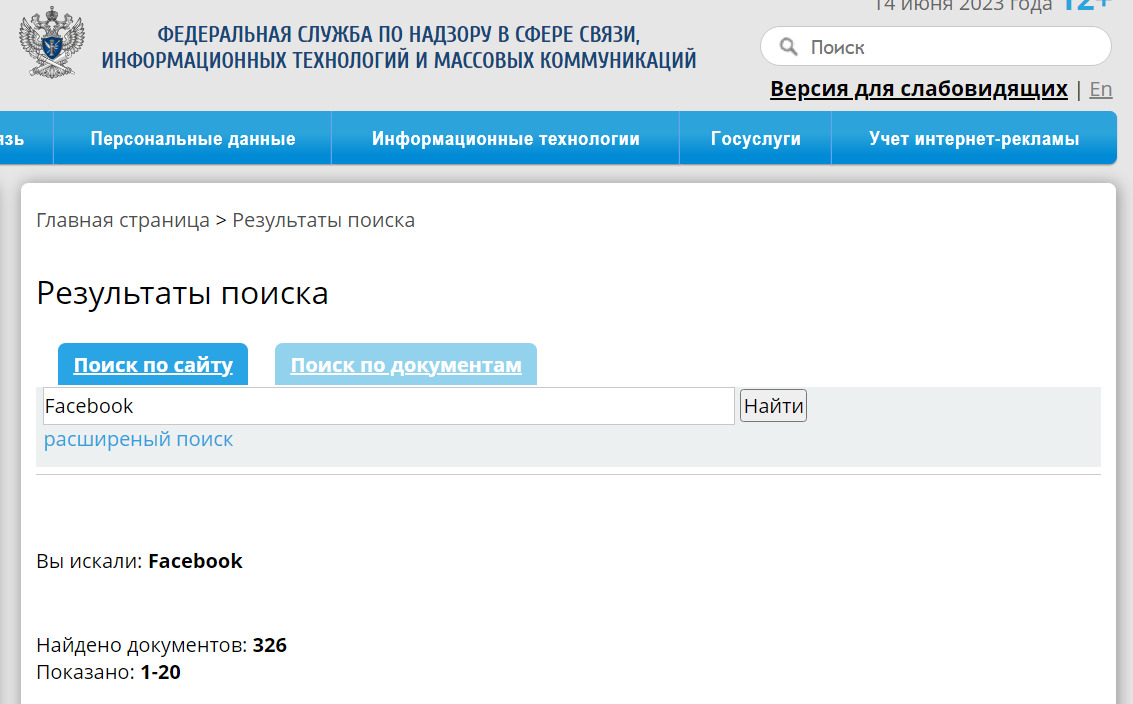The height and width of the screenshot is (704, 1133).
Task: Open the Госуслуги menu item
Action: coord(755,139)
